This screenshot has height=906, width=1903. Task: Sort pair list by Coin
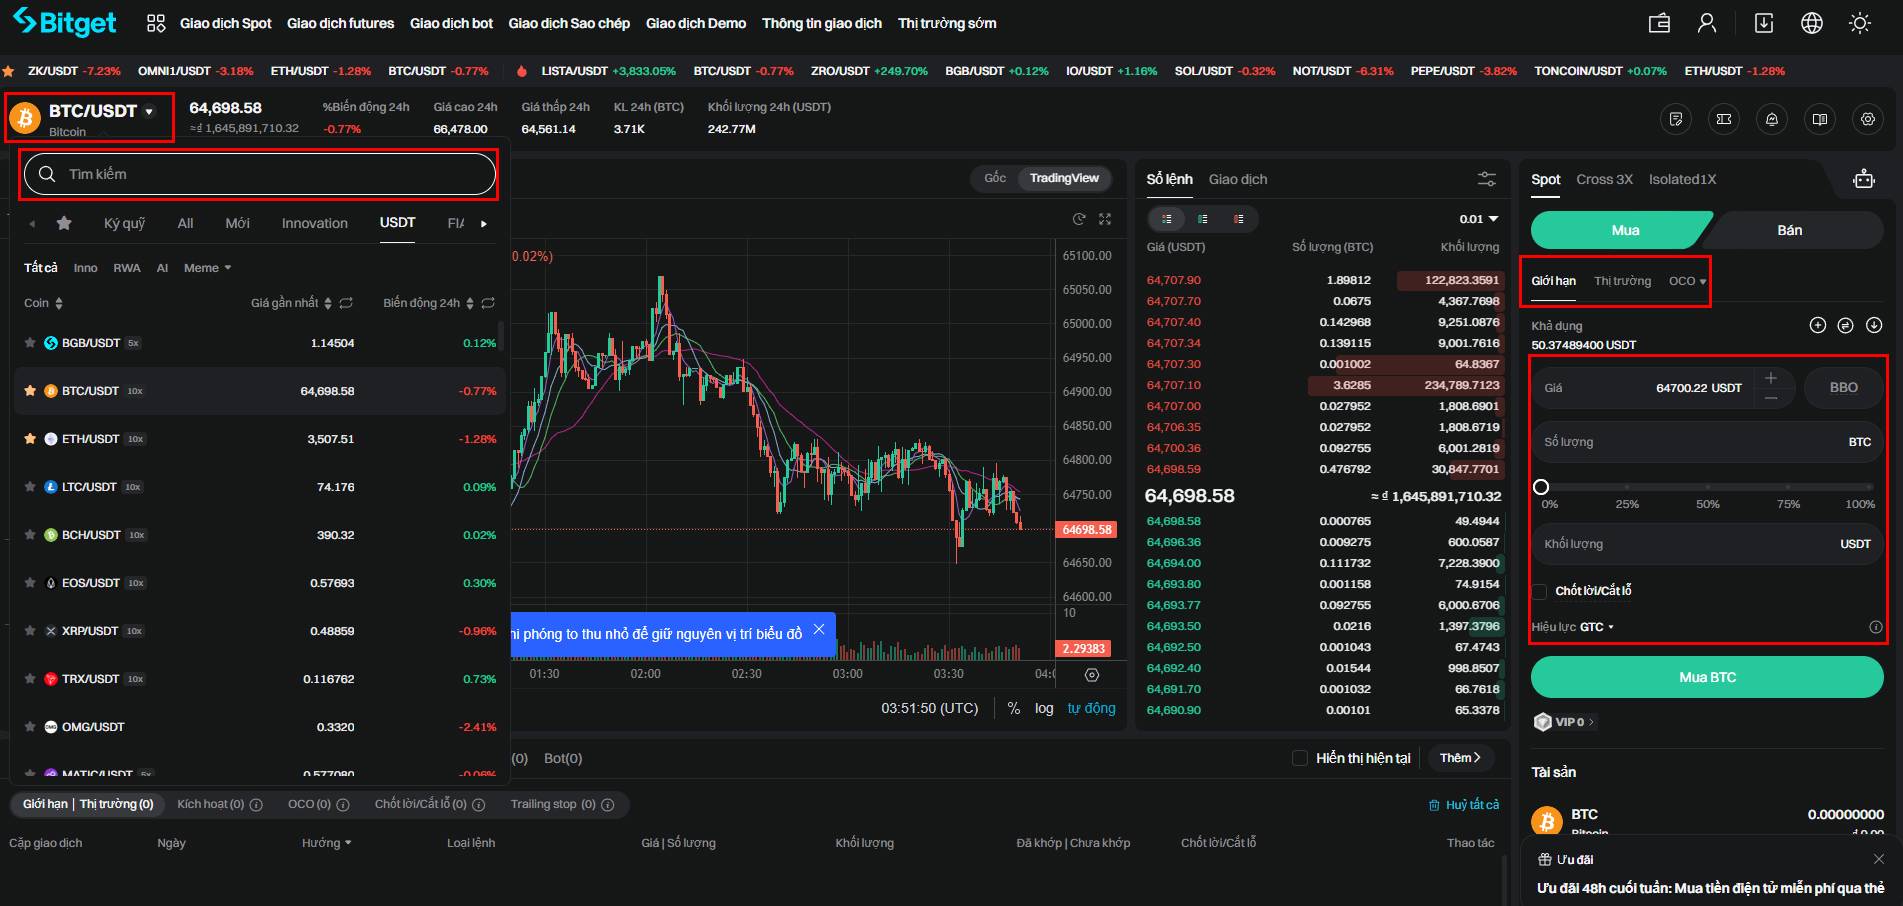click(x=43, y=303)
